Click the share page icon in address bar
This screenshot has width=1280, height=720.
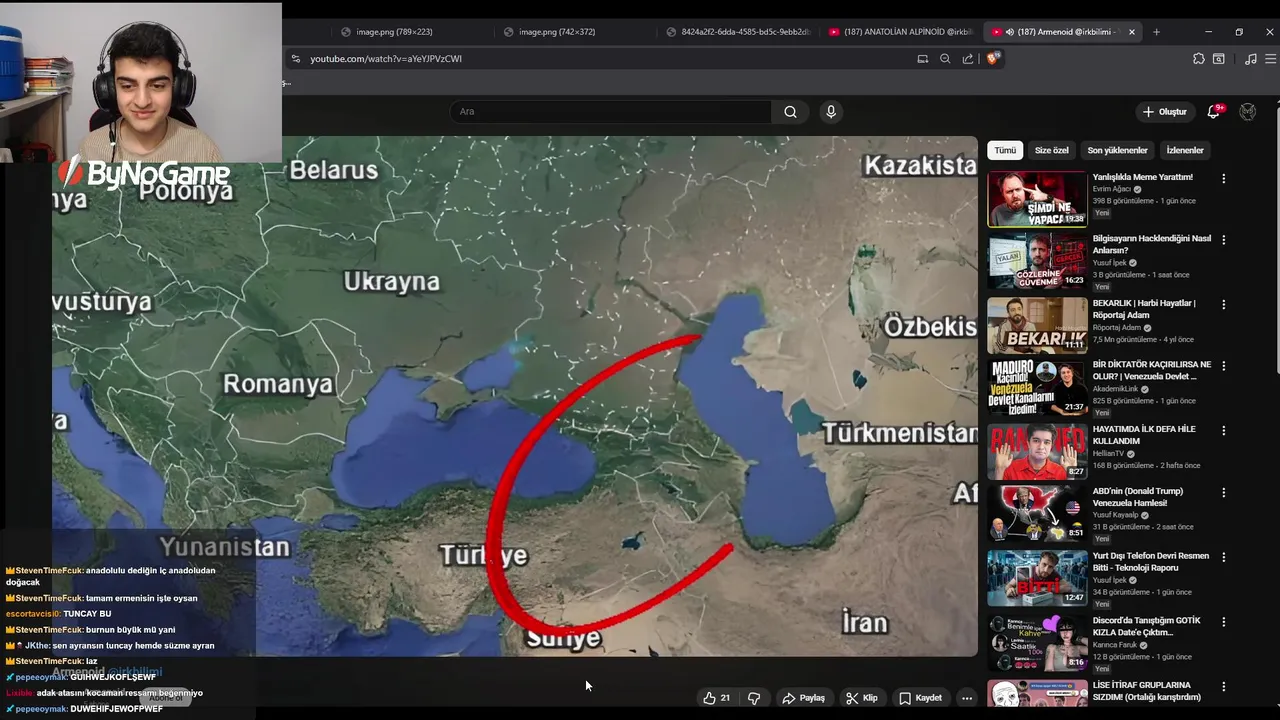pos(968,59)
